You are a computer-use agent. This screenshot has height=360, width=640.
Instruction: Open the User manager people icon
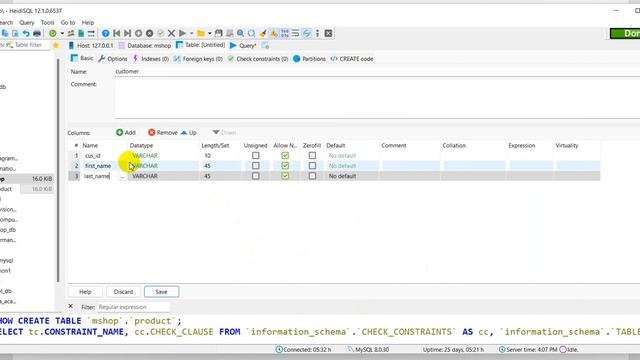71,33
